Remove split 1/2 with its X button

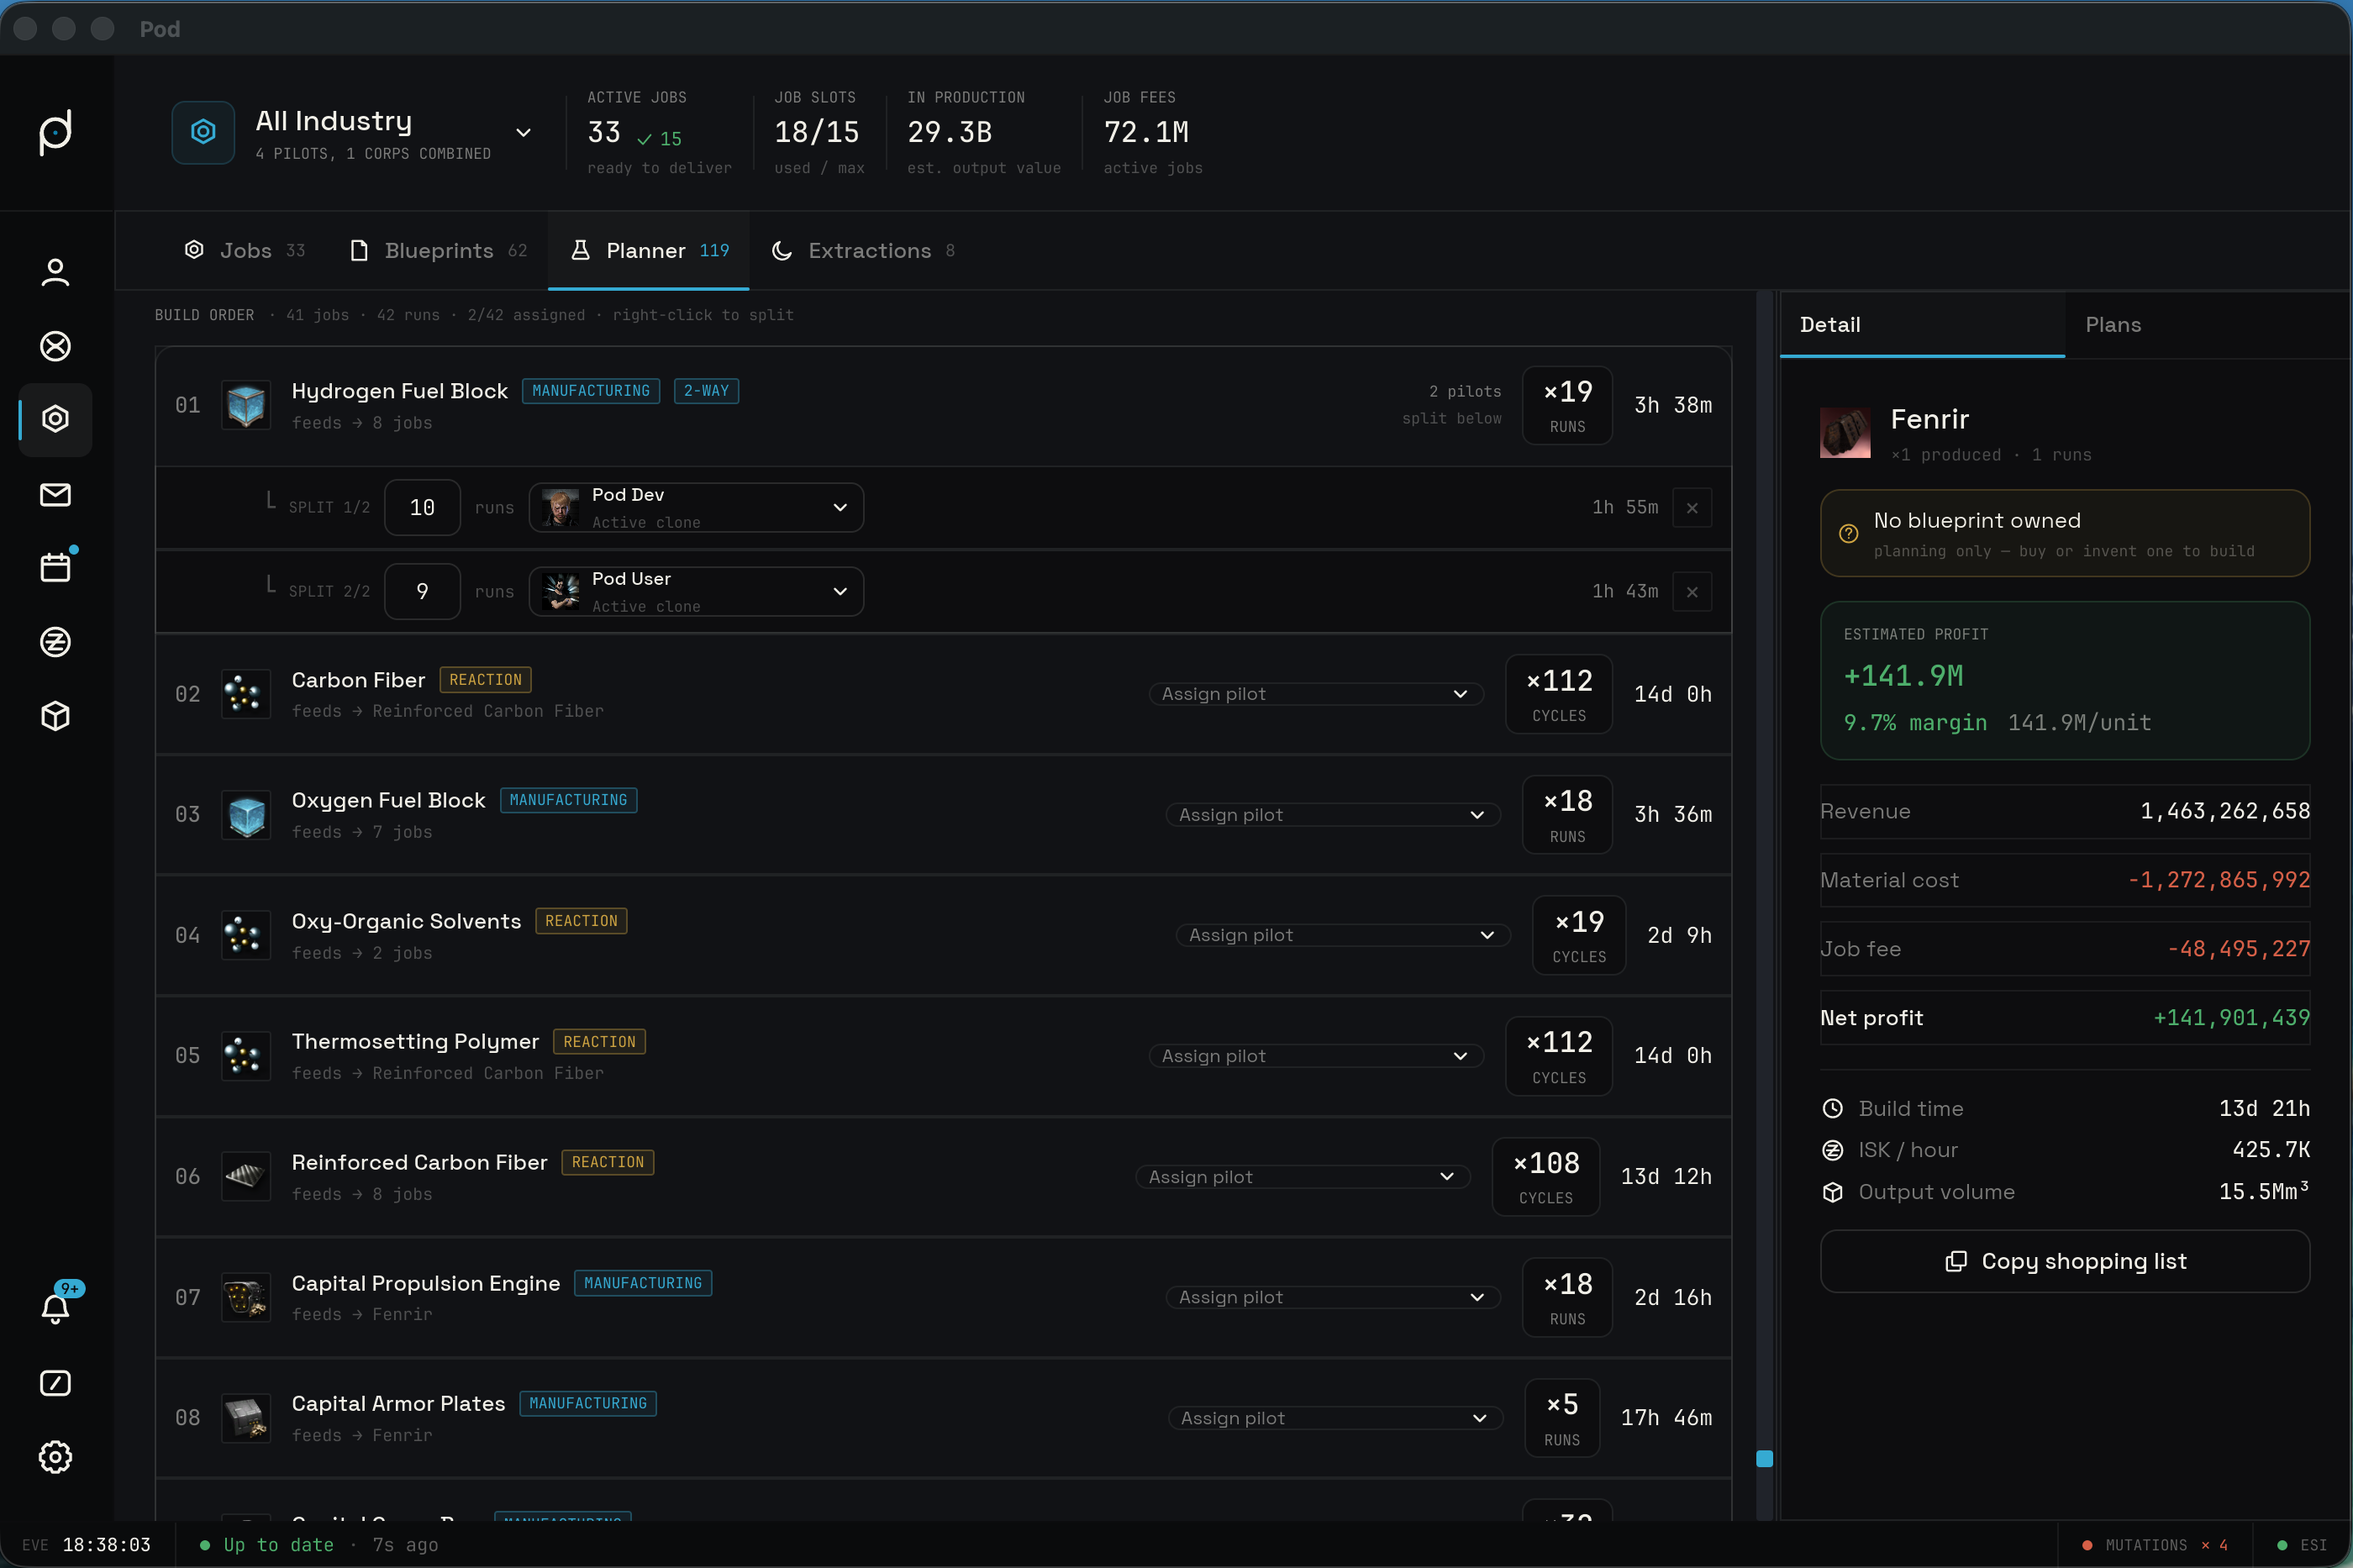pos(1692,508)
